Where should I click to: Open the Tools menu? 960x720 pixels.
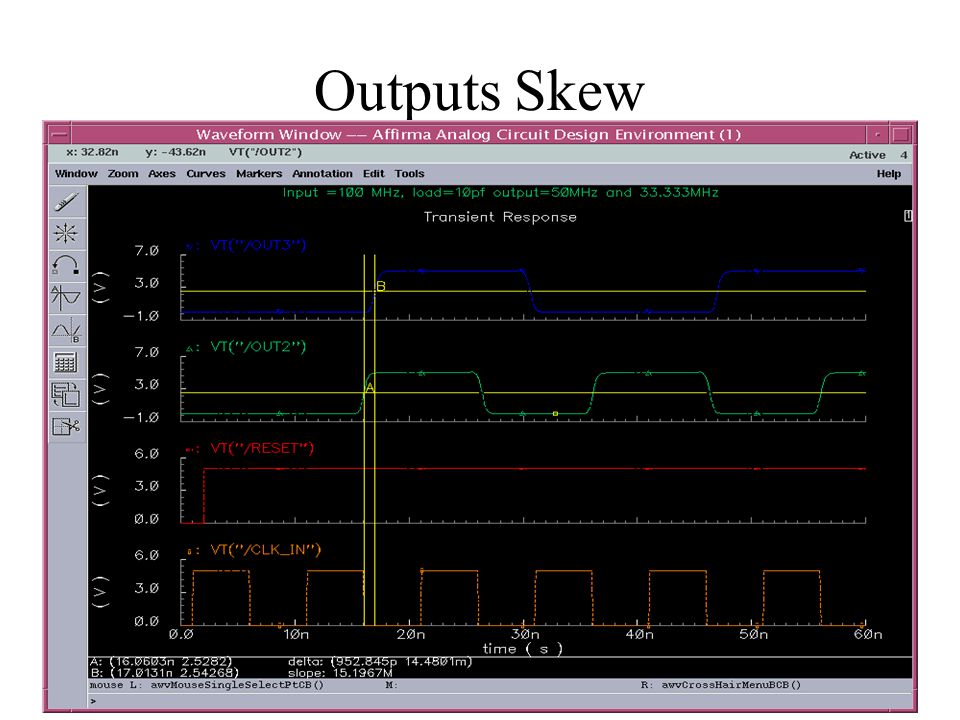point(409,174)
